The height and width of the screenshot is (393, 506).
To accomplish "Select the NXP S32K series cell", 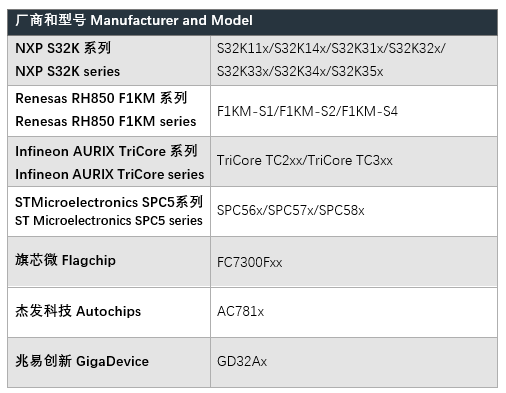I will click(109, 60).
